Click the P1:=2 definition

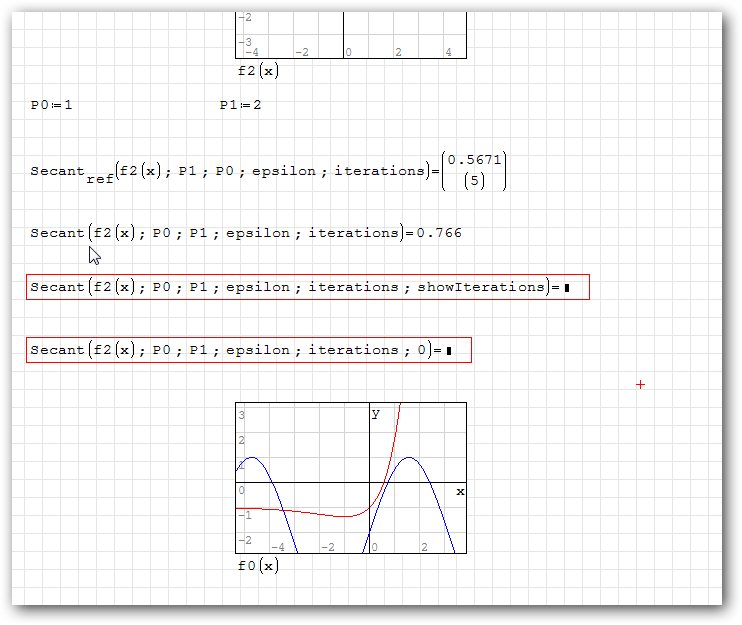click(240, 105)
